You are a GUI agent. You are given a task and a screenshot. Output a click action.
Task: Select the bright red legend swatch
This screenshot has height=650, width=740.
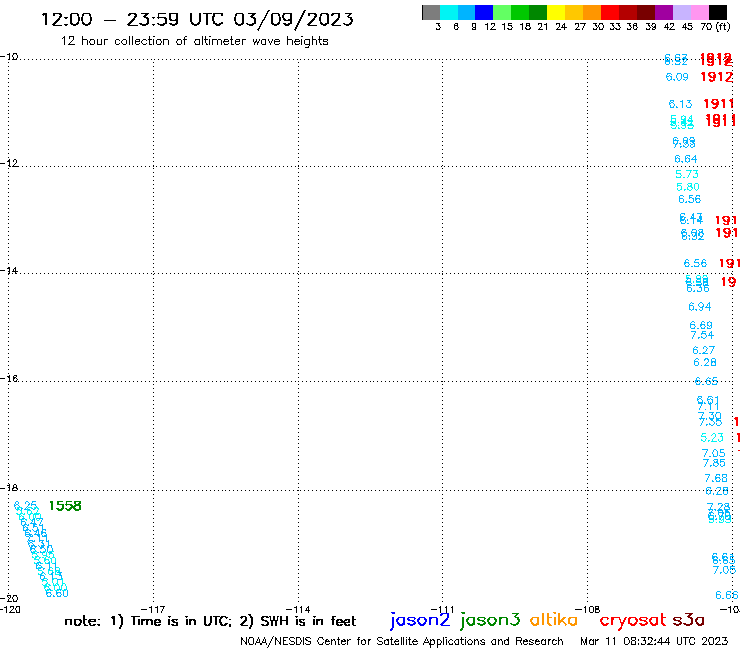pos(610,12)
